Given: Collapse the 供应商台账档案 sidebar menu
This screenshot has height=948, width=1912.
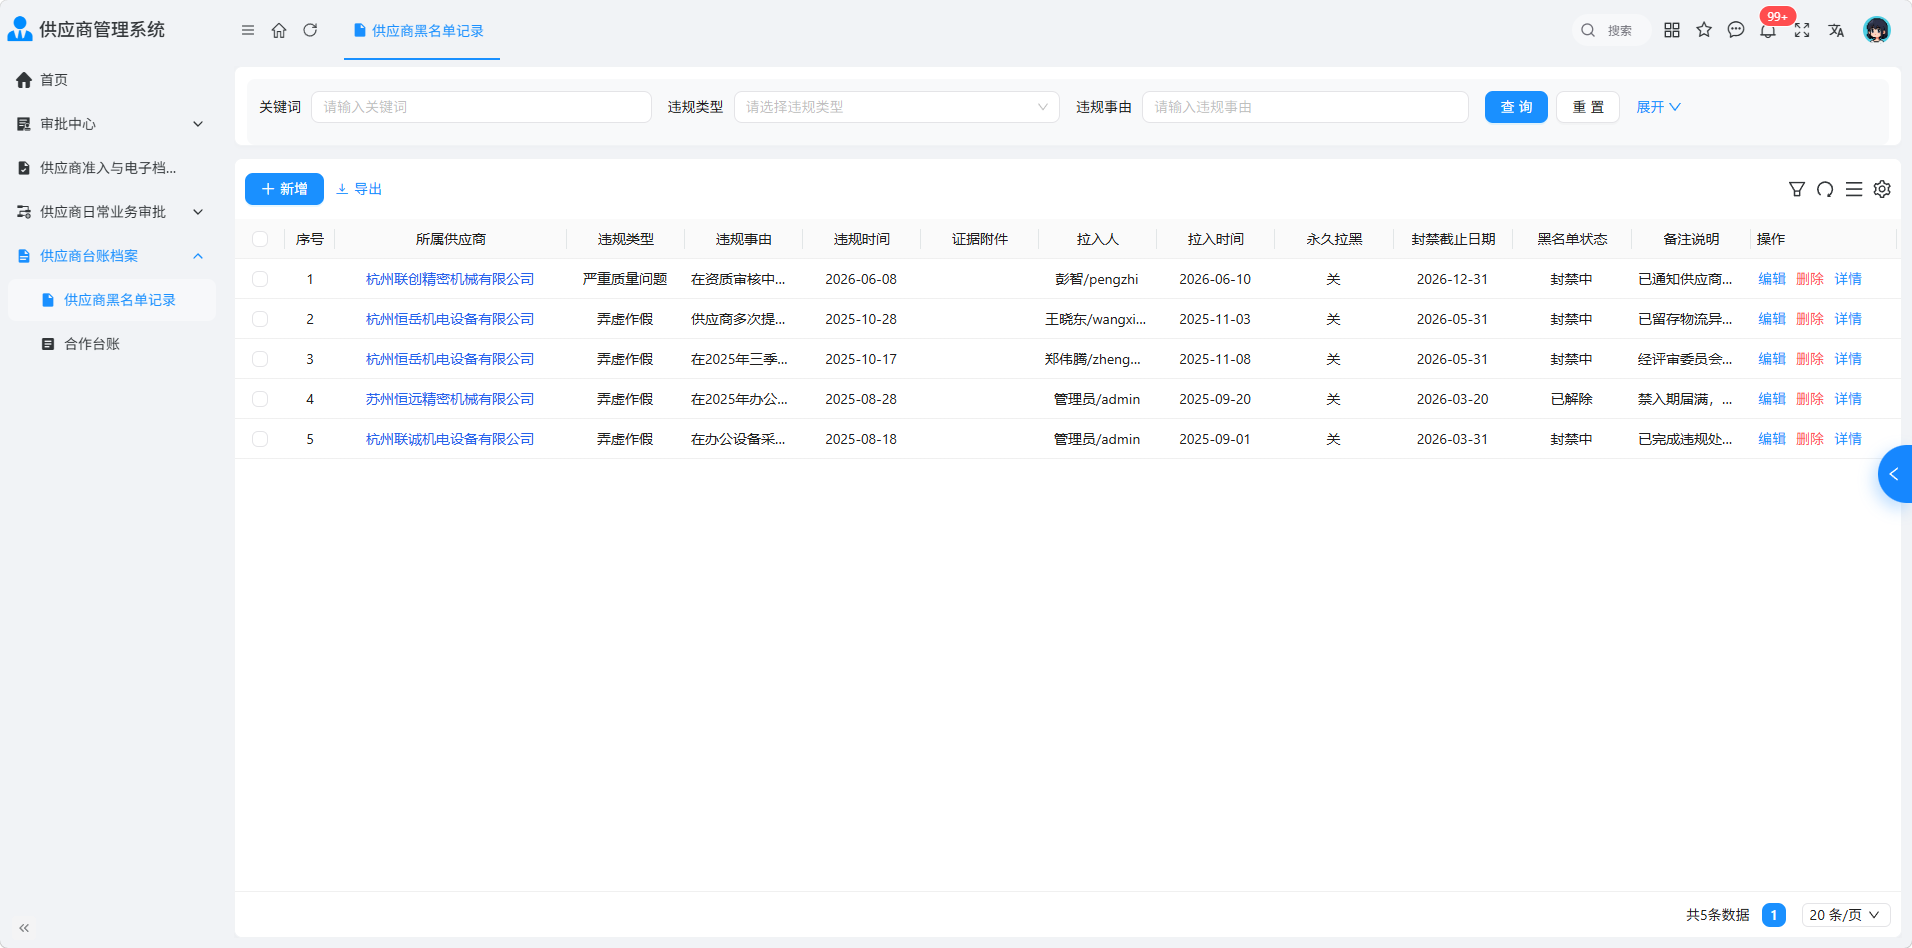Looking at the screenshot, I should coord(110,256).
